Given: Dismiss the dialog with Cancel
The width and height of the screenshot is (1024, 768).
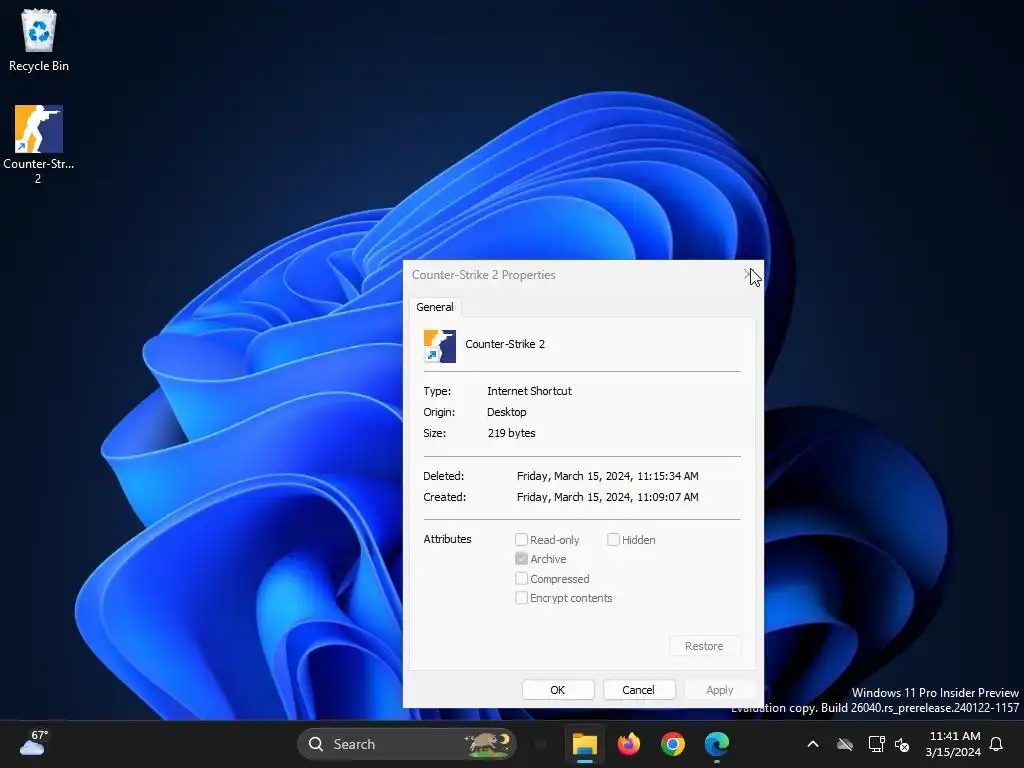Looking at the screenshot, I should (x=639, y=690).
